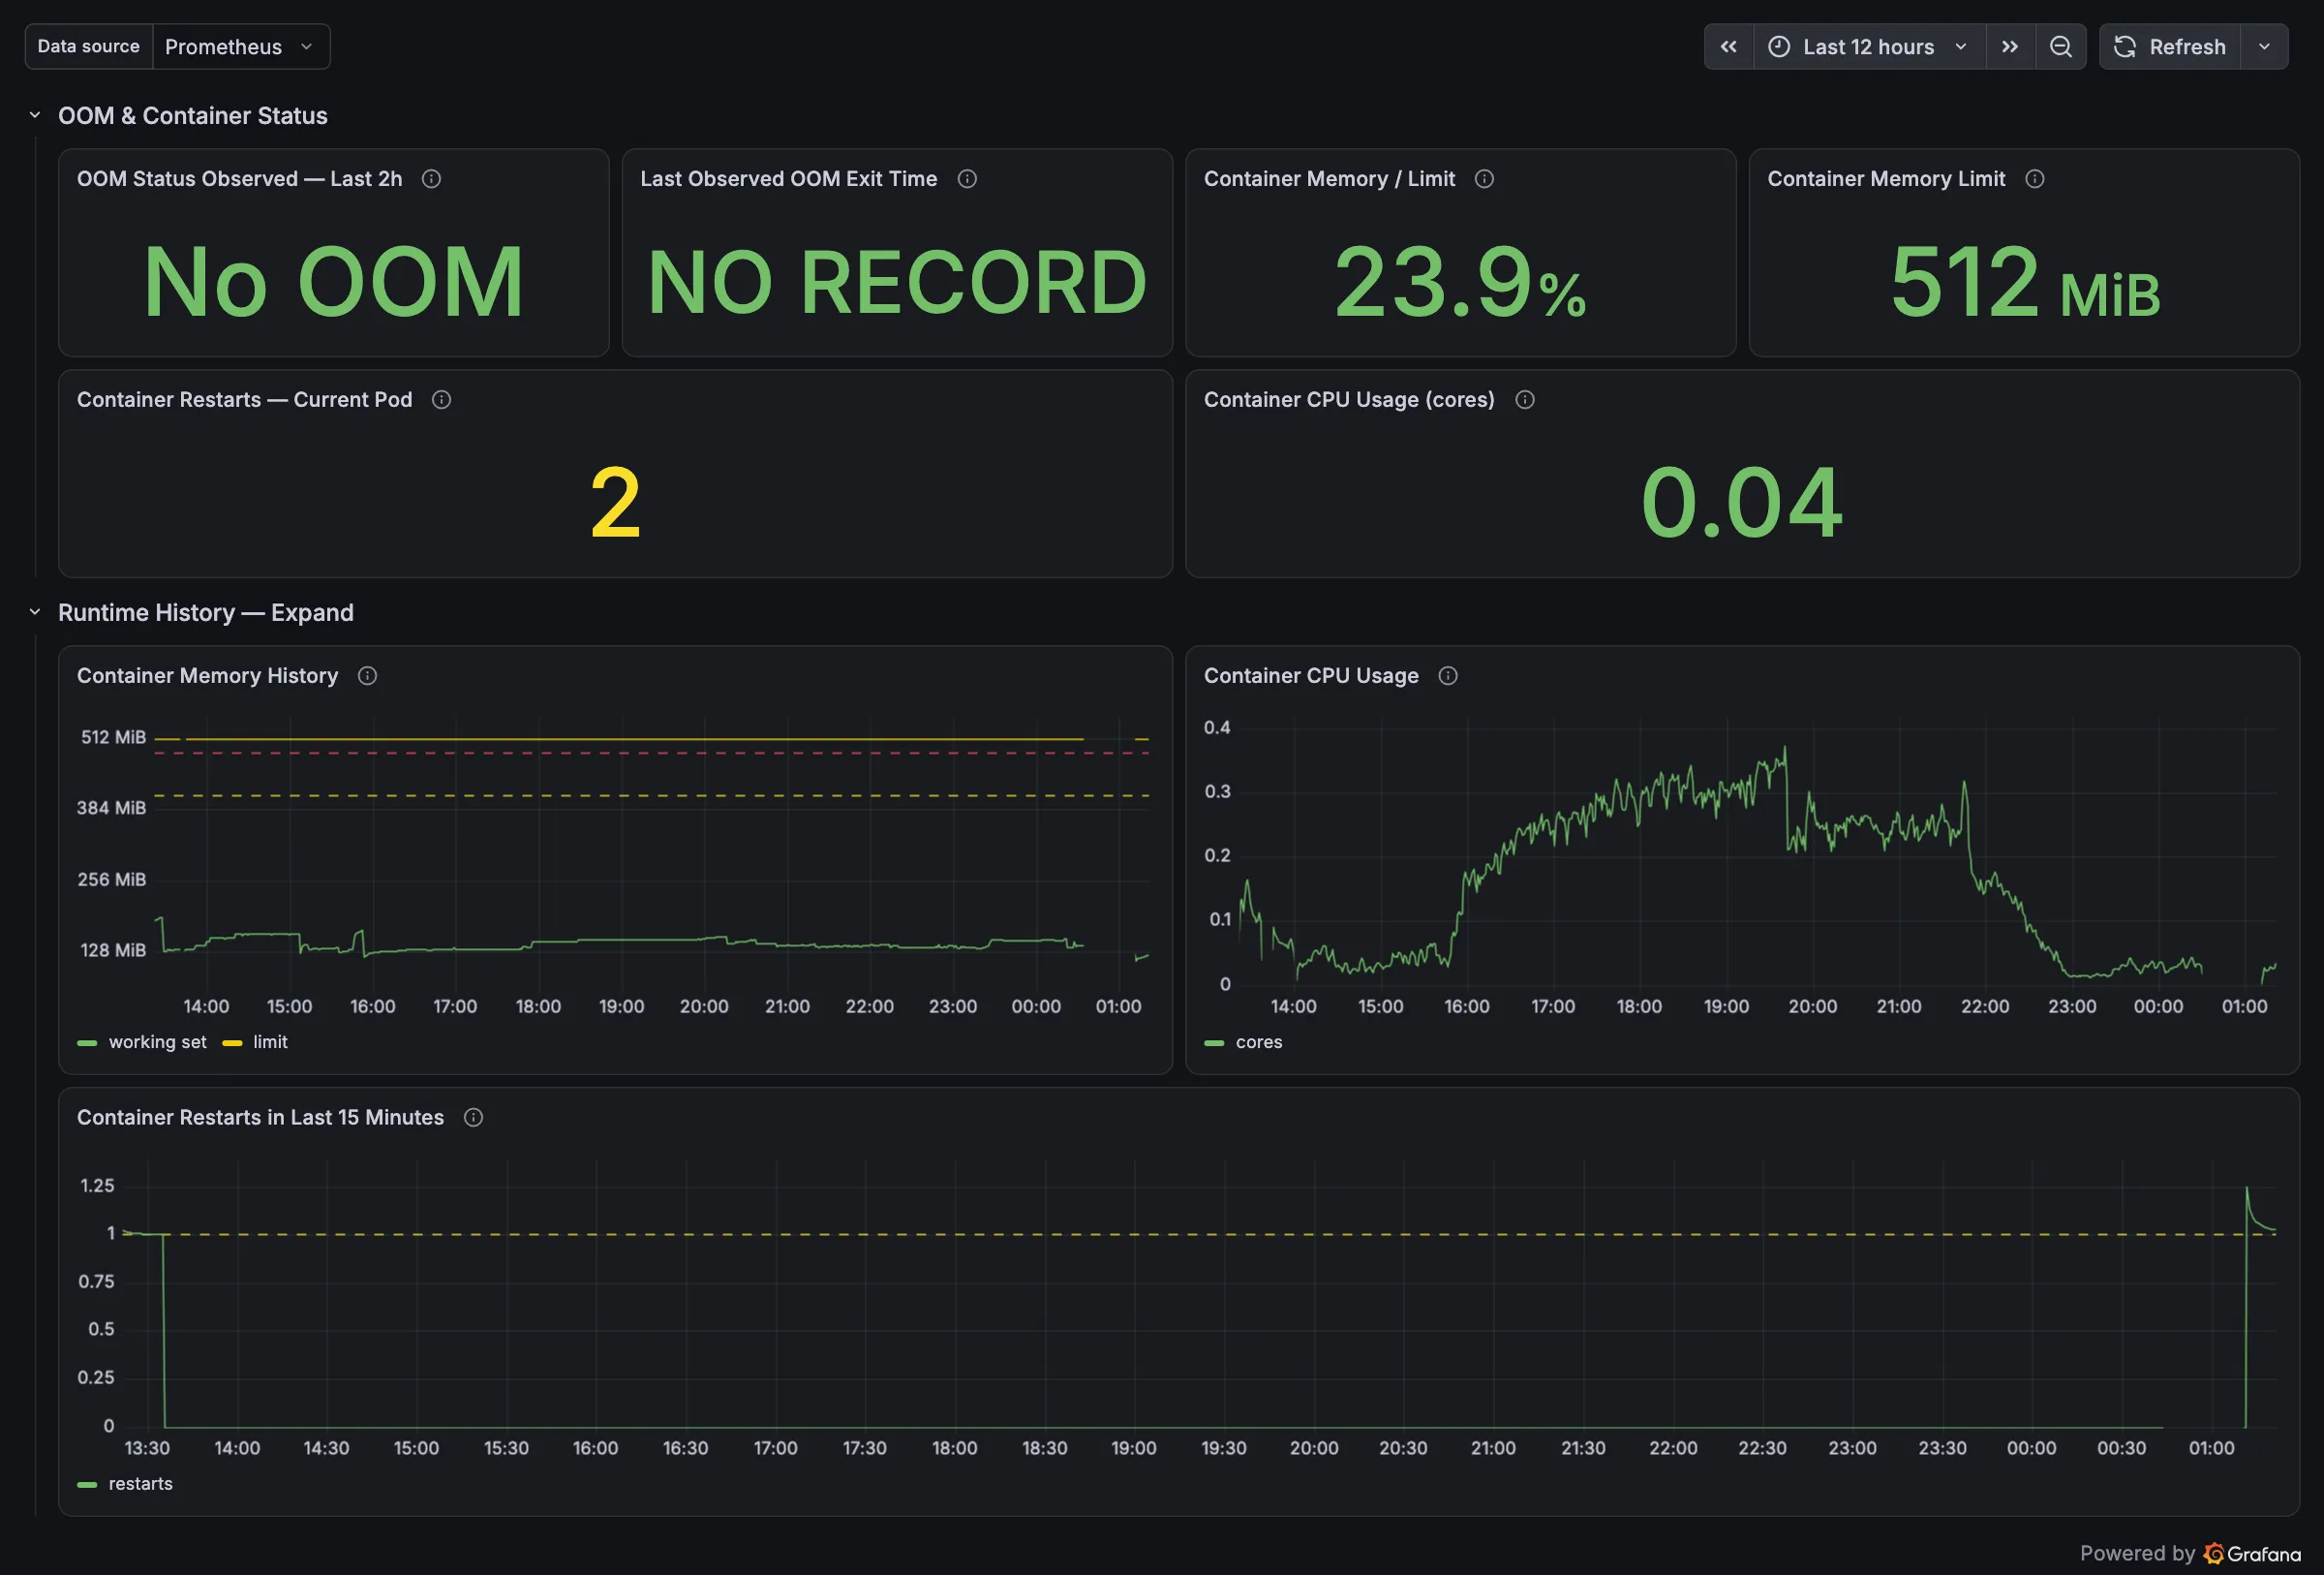
Task: Open the refresh interval dropdown arrow
Action: [x=2265, y=47]
